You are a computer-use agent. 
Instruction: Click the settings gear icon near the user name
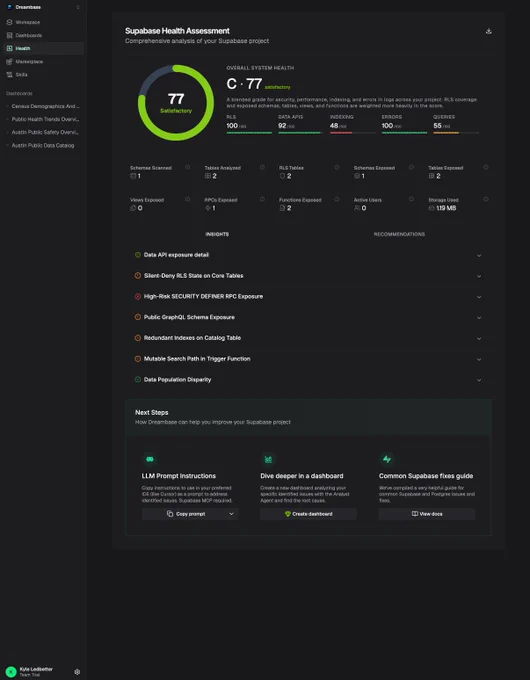point(77,672)
